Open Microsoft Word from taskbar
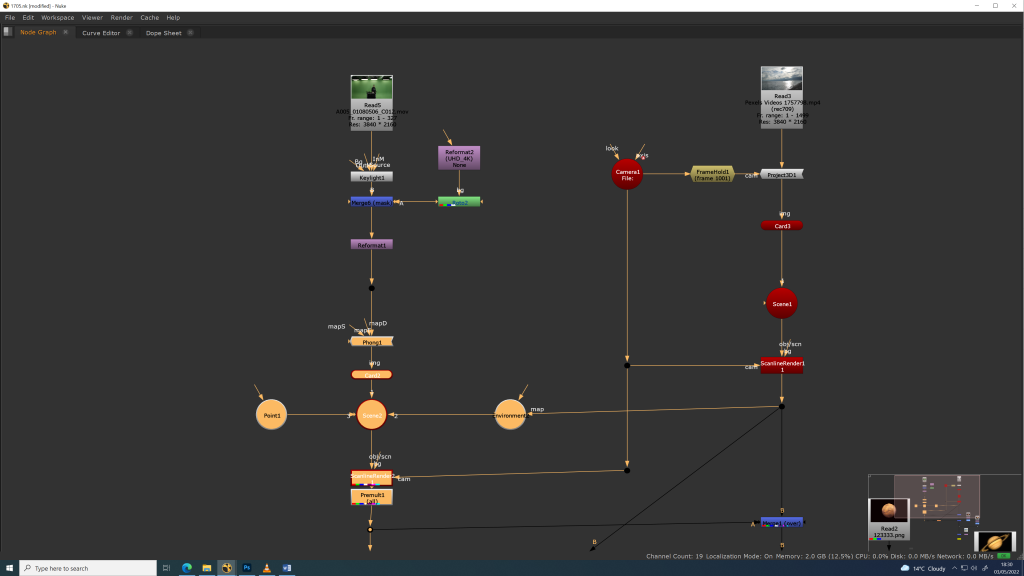1024x576 pixels. click(287, 568)
